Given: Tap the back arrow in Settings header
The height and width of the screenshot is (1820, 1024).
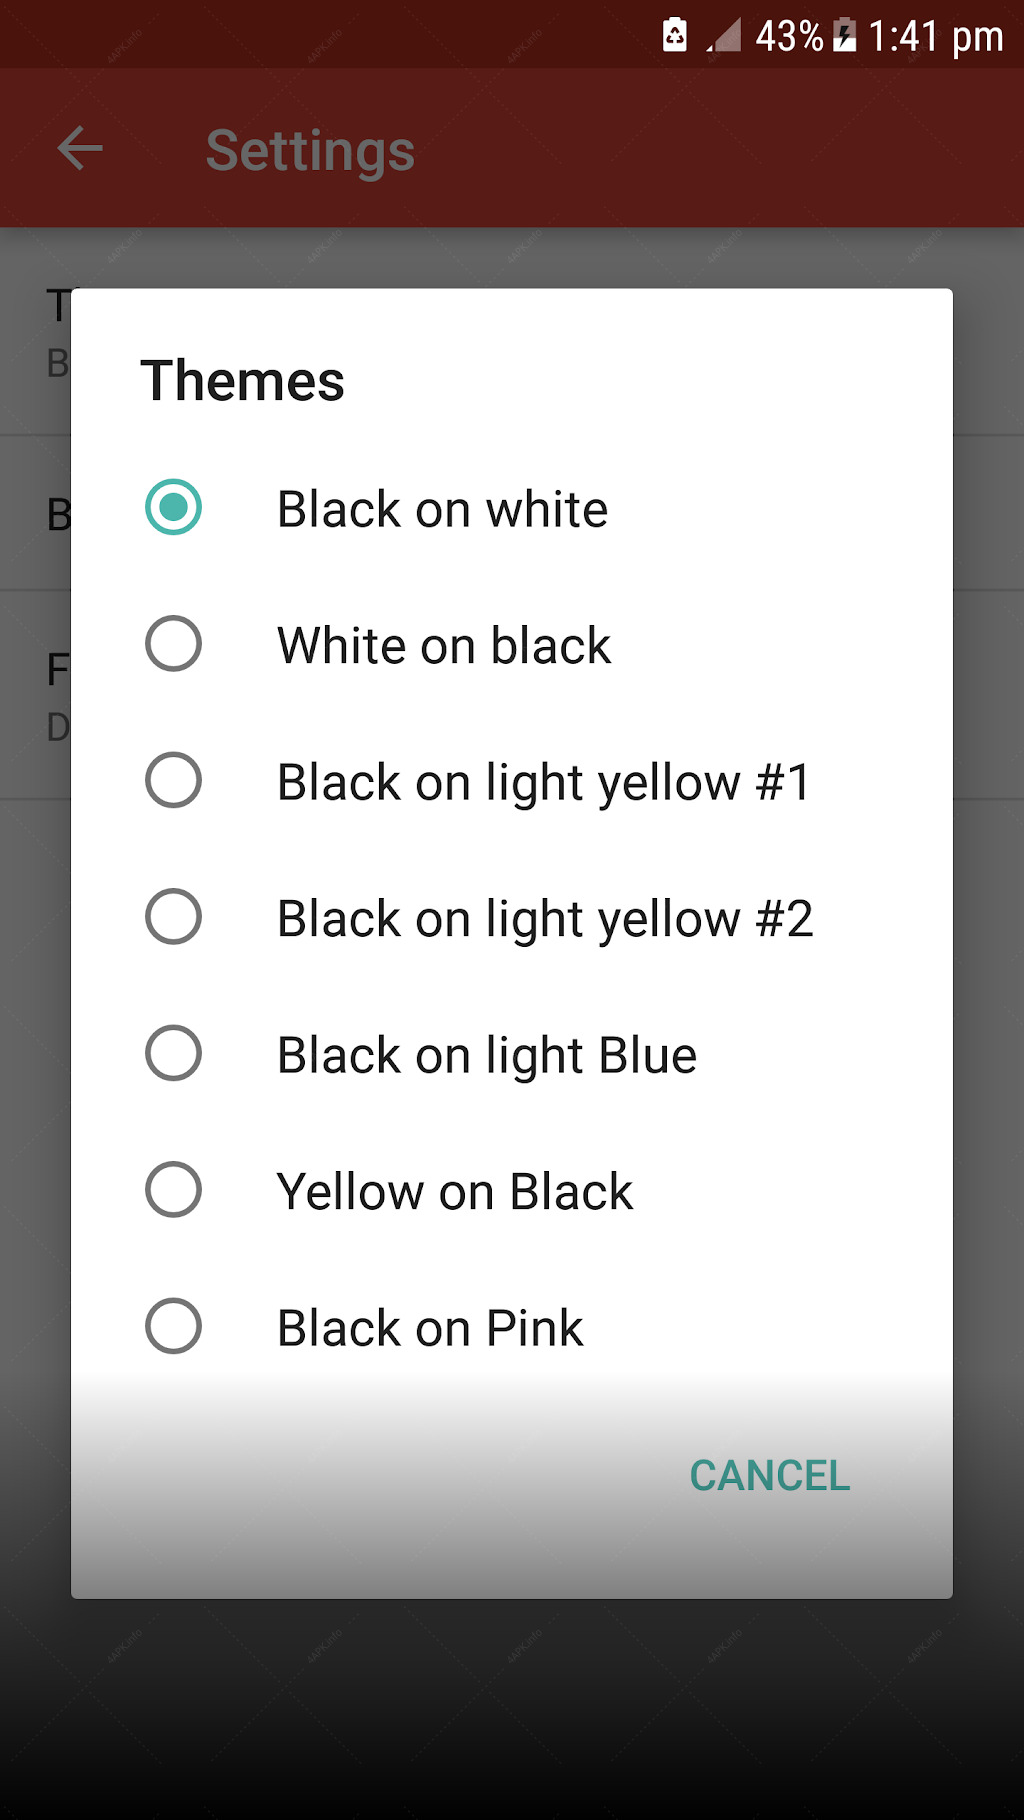Looking at the screenshot, I should [x=80, y=149].
